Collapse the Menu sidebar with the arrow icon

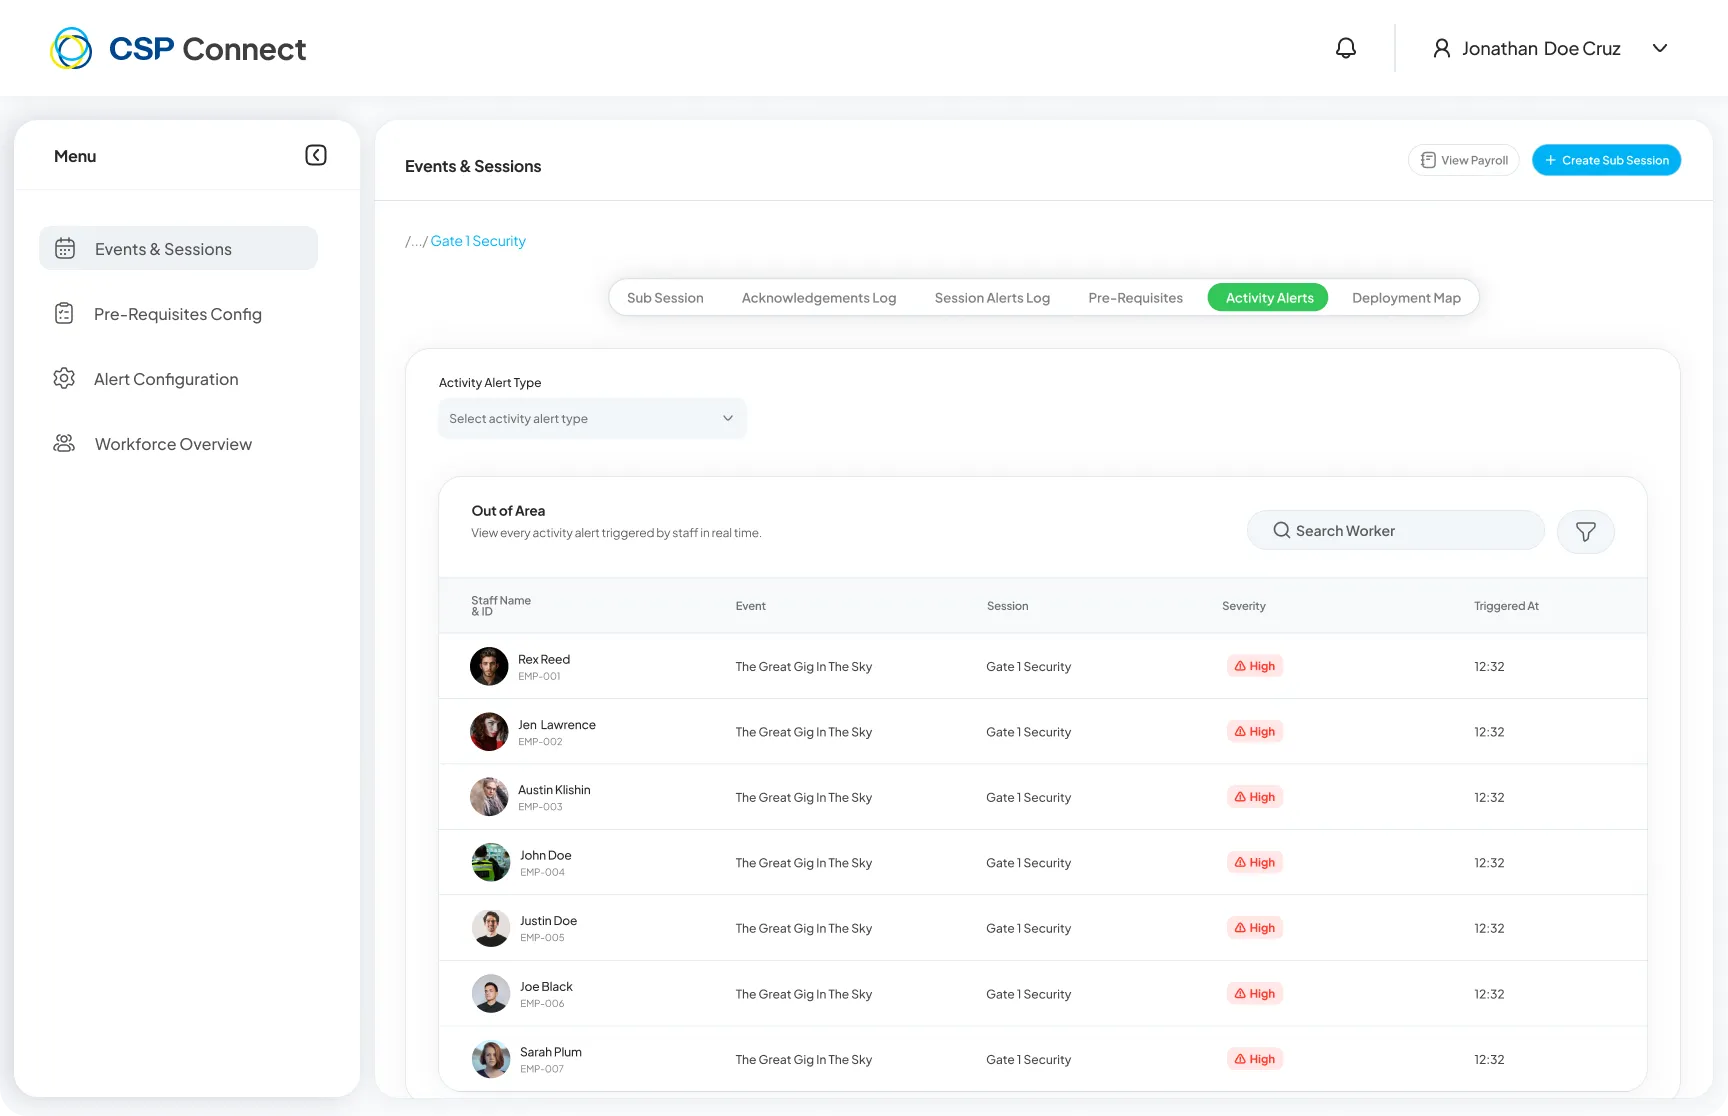point(316,155)
